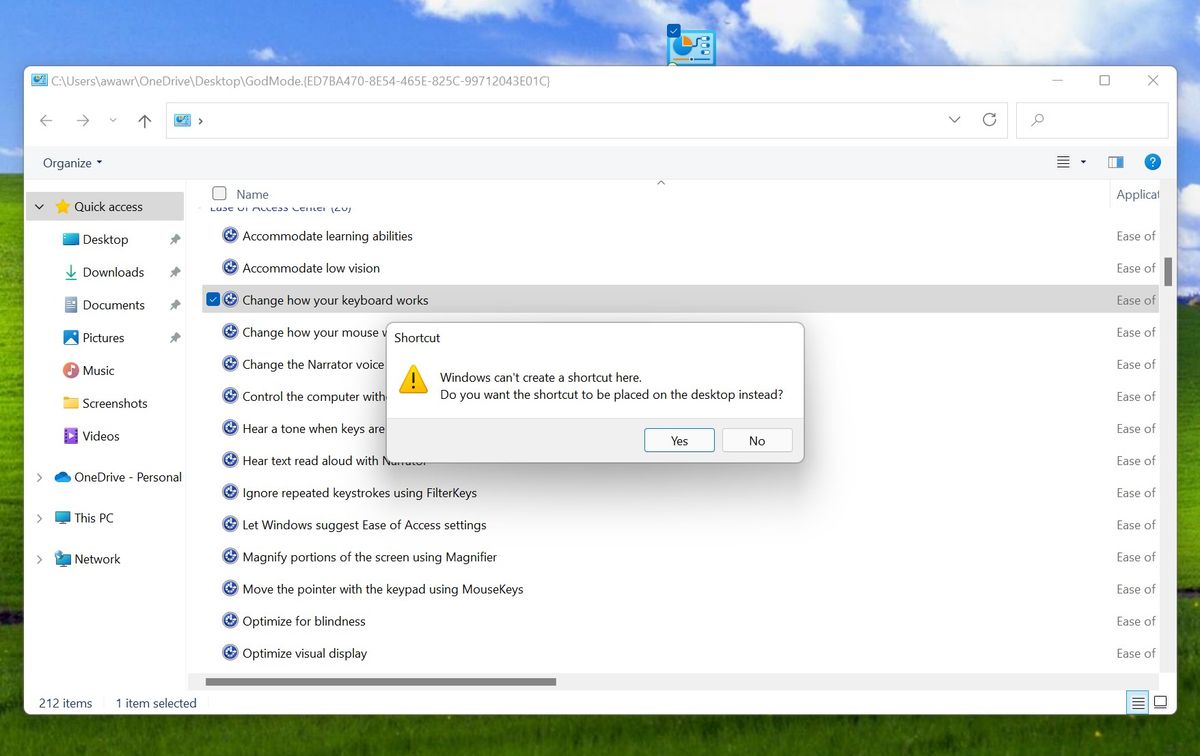Click the refresh icon in address bar
This screenshot has height=756, width=1200.
(x=989, y=119)
